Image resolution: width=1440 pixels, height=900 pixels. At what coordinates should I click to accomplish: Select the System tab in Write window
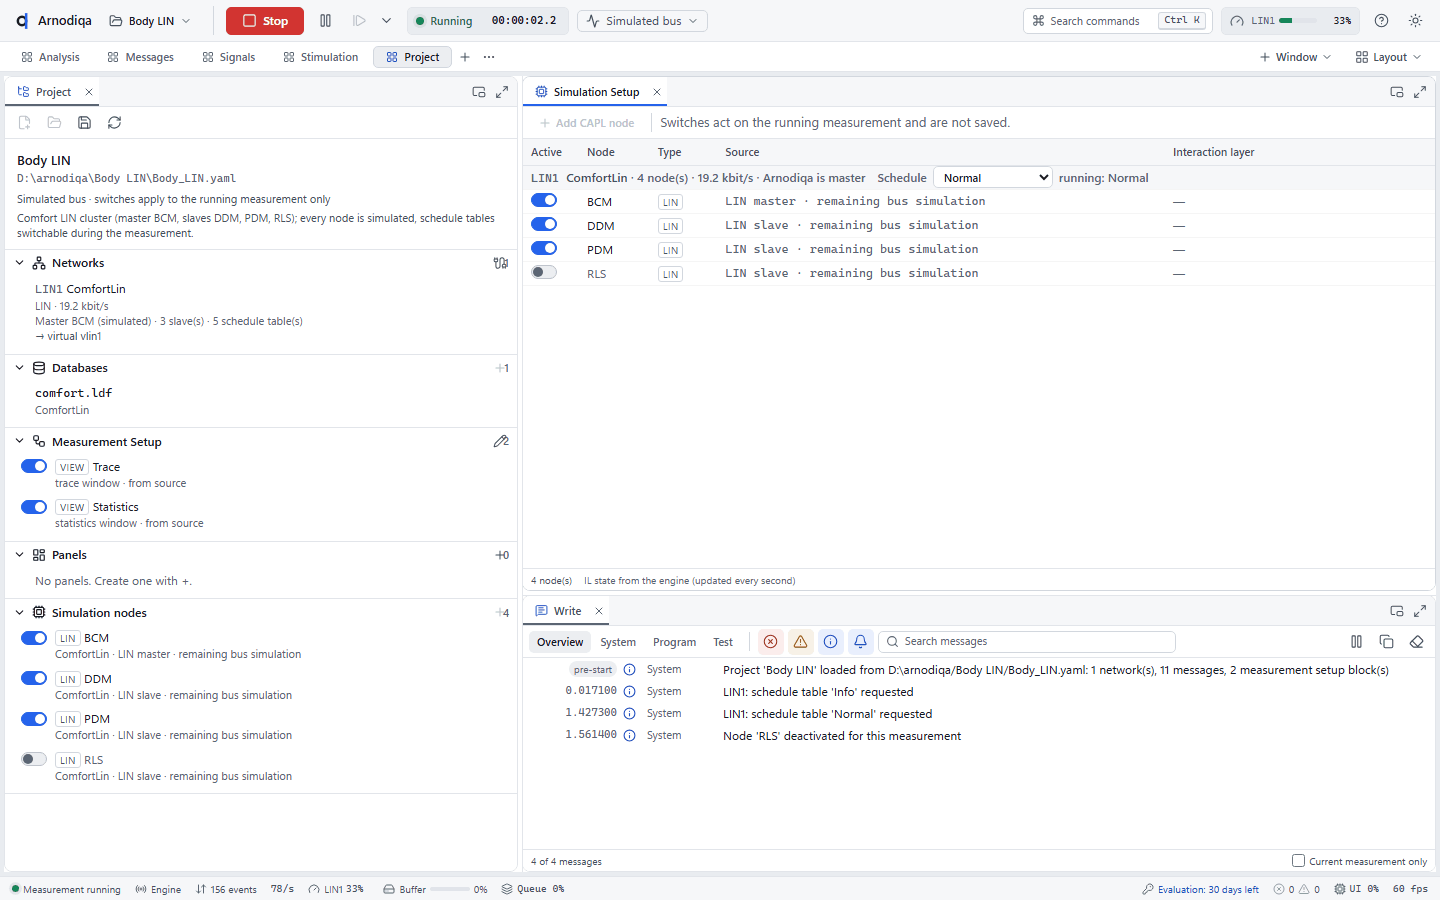tap(618, 642)
